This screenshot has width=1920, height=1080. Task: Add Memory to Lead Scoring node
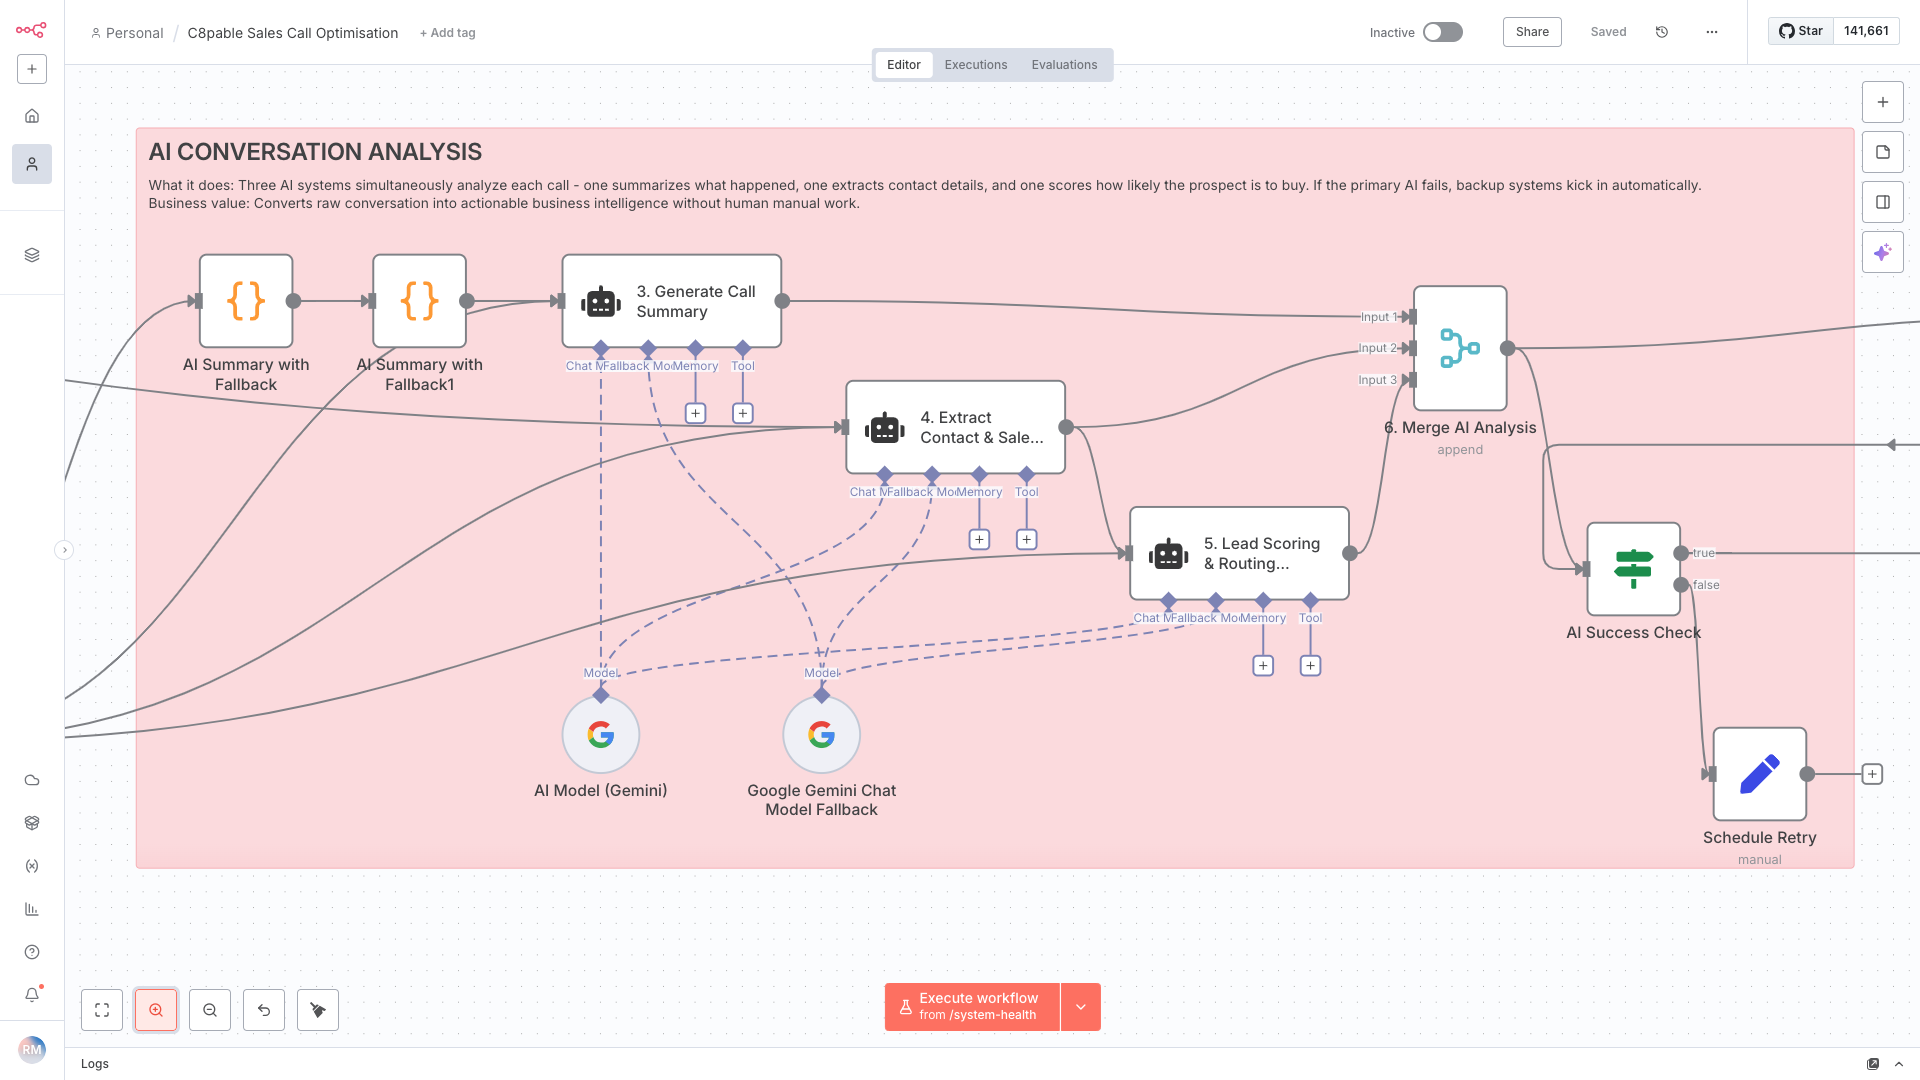pyautogui.click(x=1263, y=665)
